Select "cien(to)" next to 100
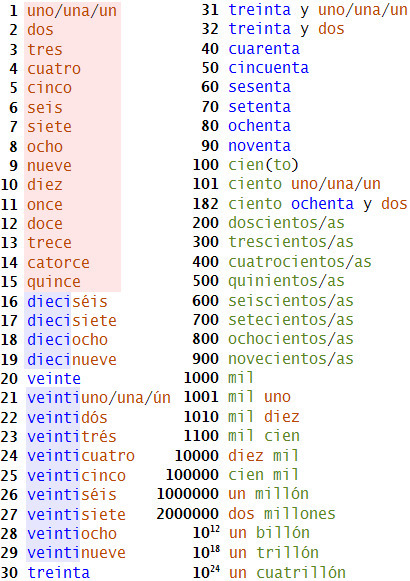 pos(263,165)
